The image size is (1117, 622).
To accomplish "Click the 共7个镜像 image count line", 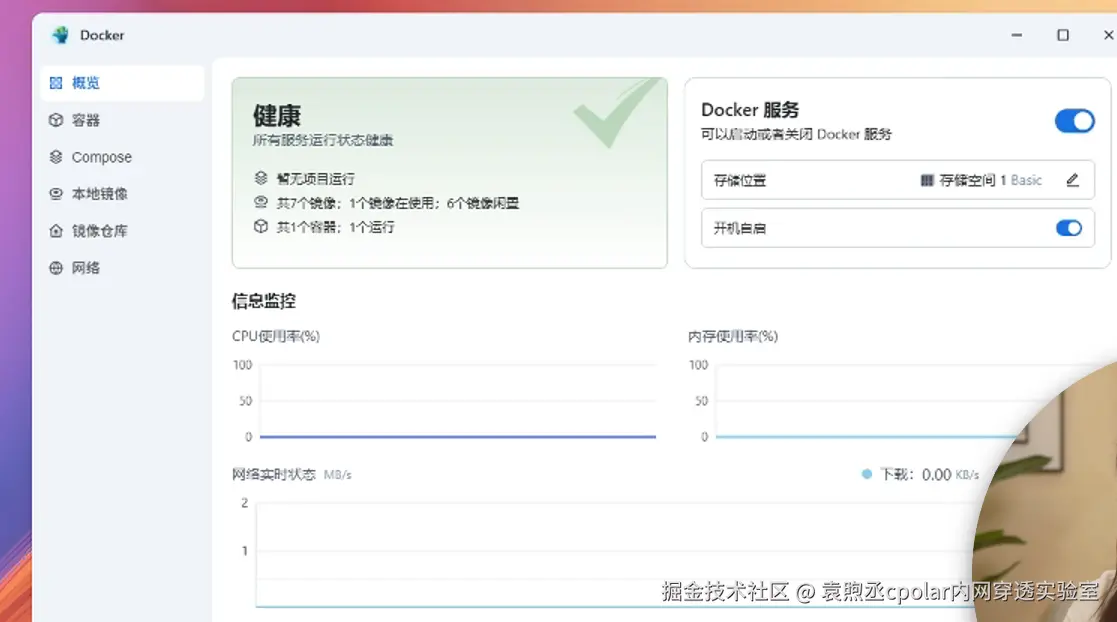I will point(398,203).
